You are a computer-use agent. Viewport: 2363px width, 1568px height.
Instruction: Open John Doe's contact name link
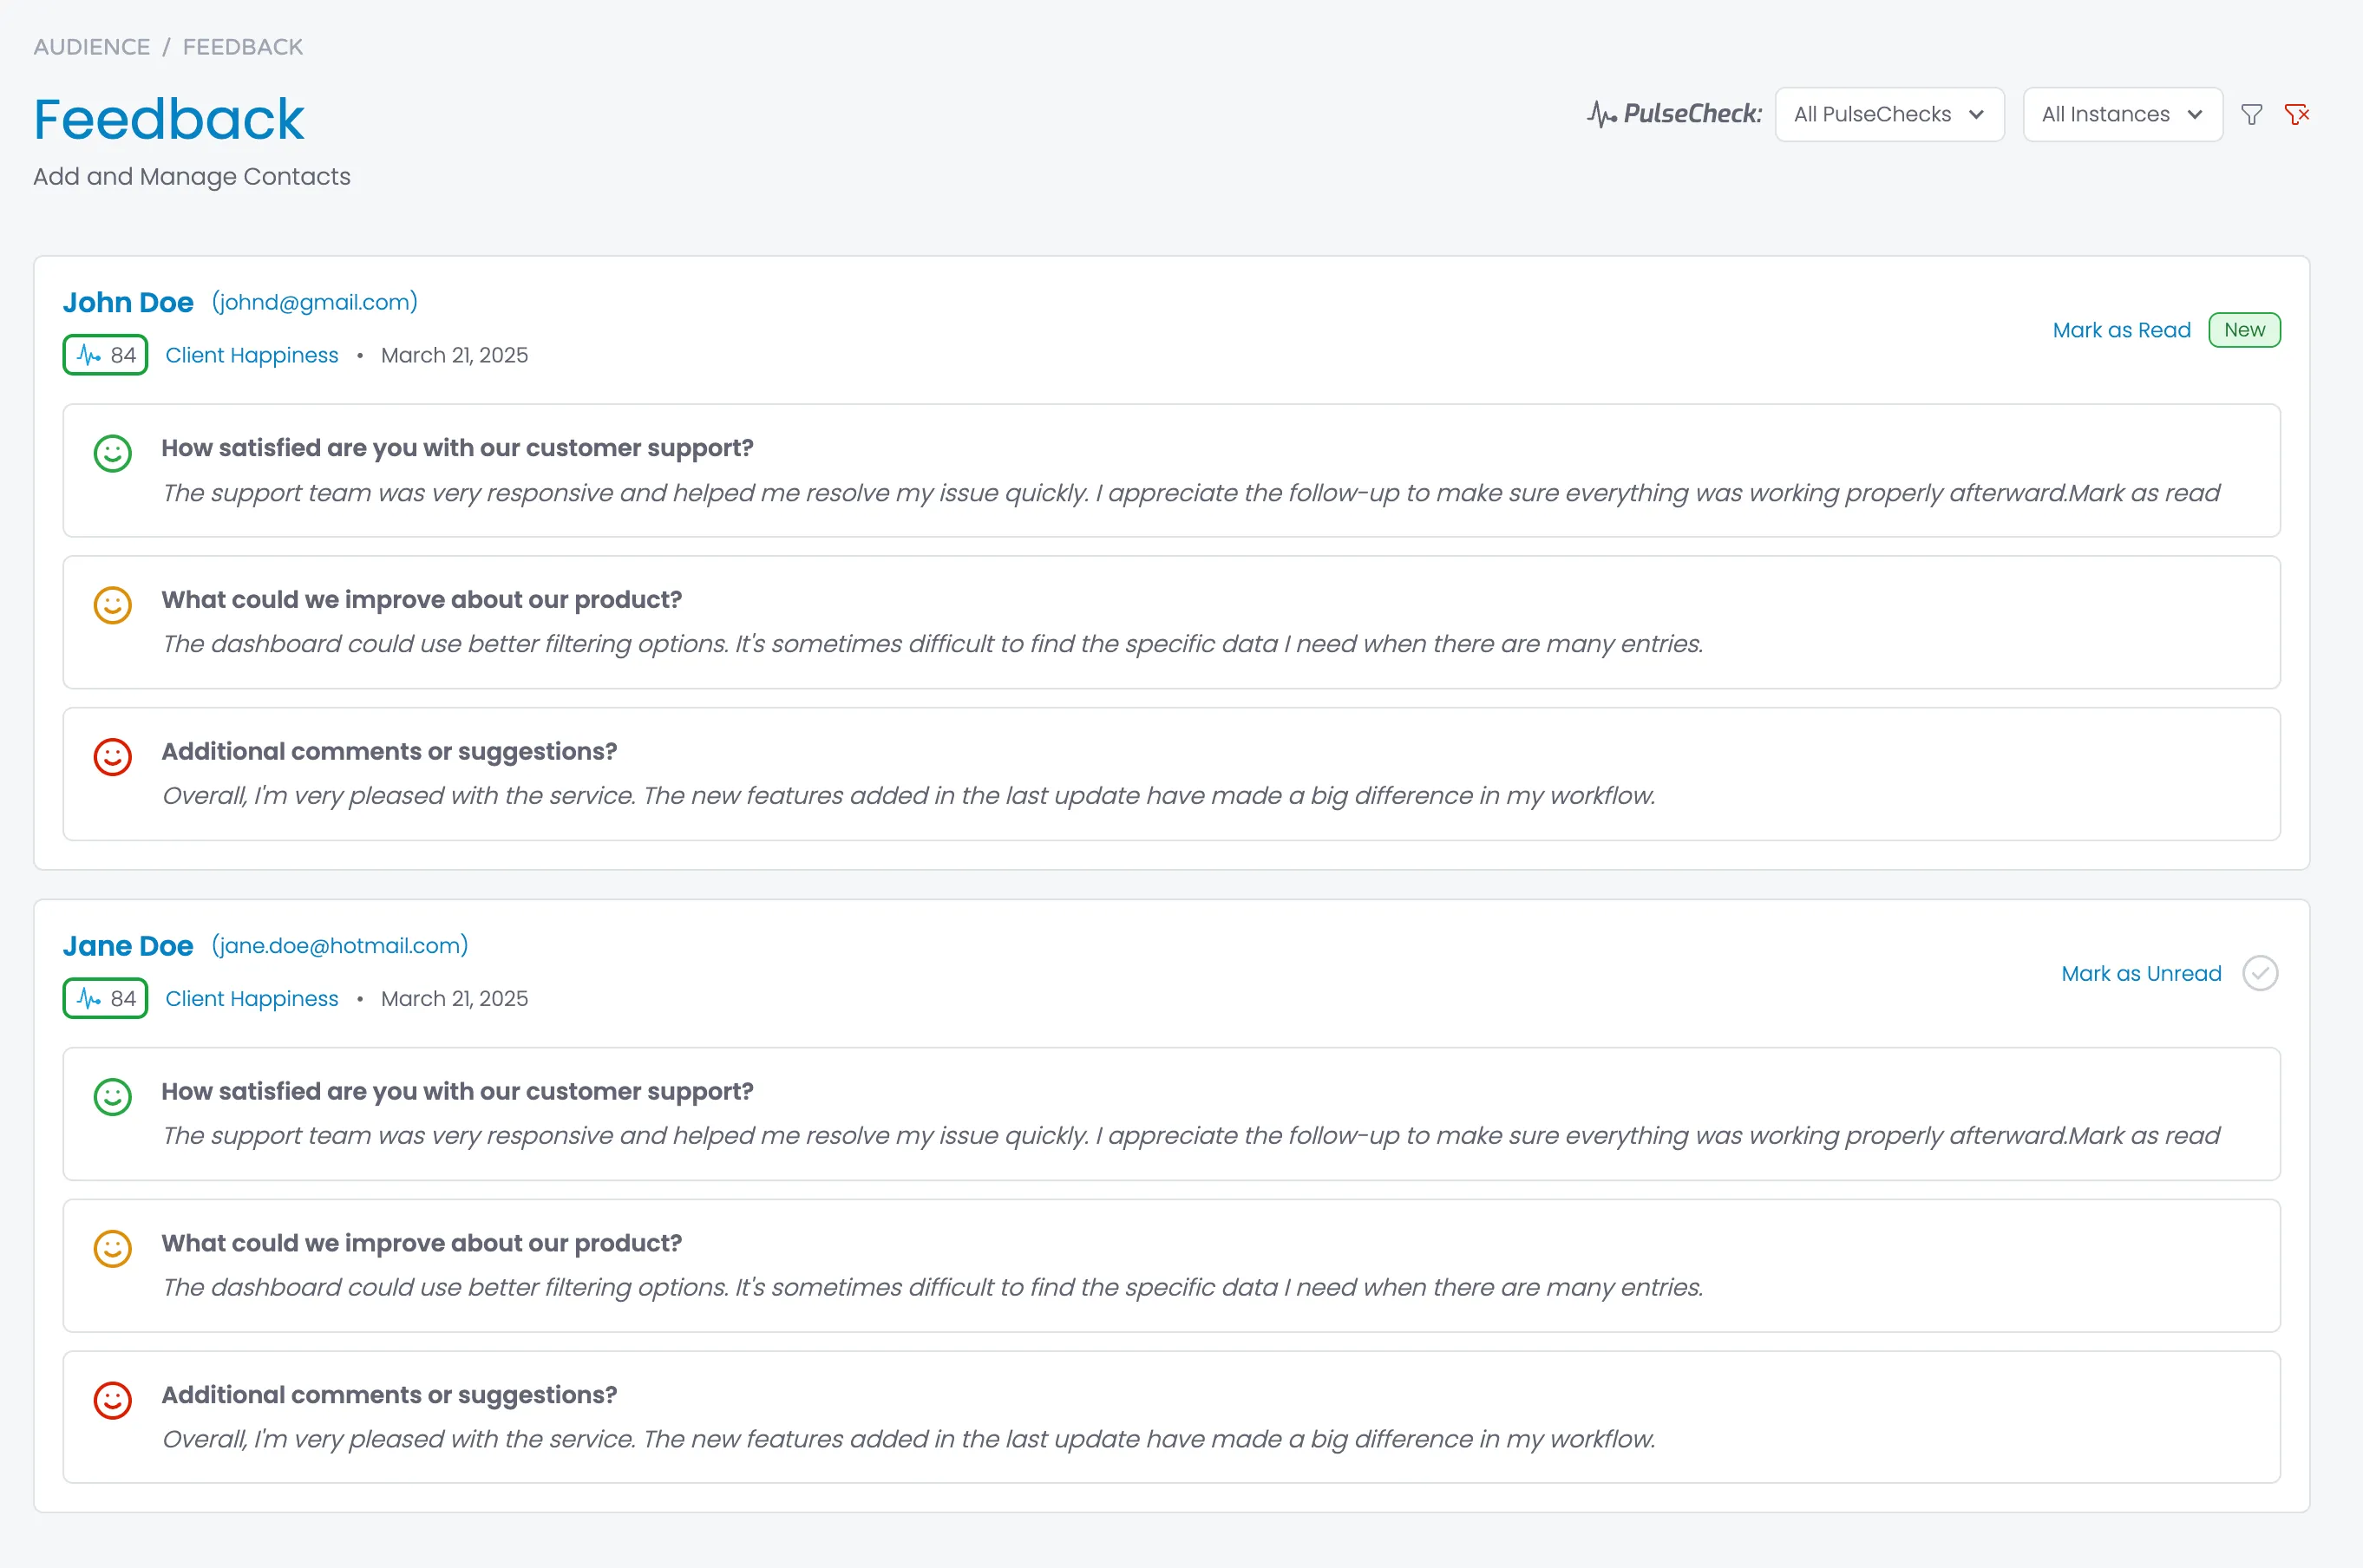[128, 302]
